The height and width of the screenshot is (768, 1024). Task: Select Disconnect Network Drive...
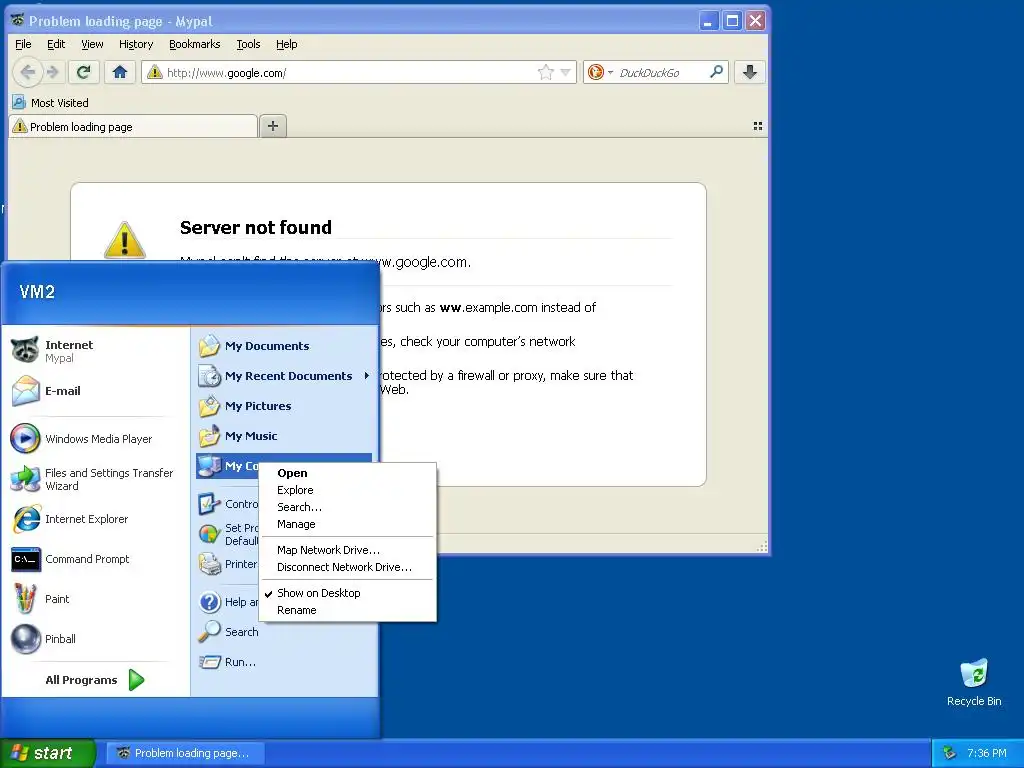click(x=347, y=567)
